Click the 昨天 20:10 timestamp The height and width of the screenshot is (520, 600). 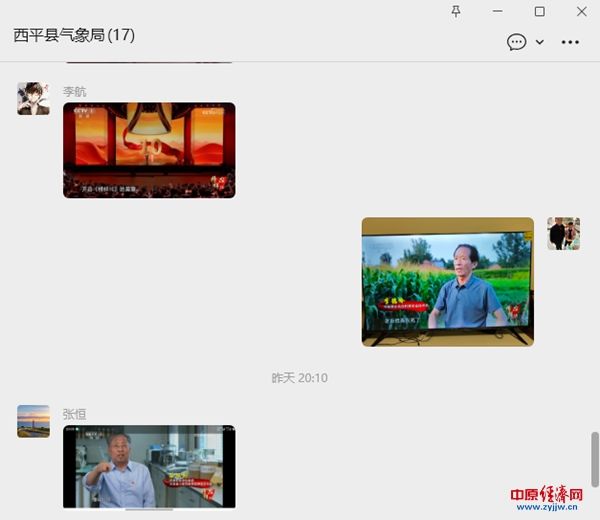[x=299, y=378]
